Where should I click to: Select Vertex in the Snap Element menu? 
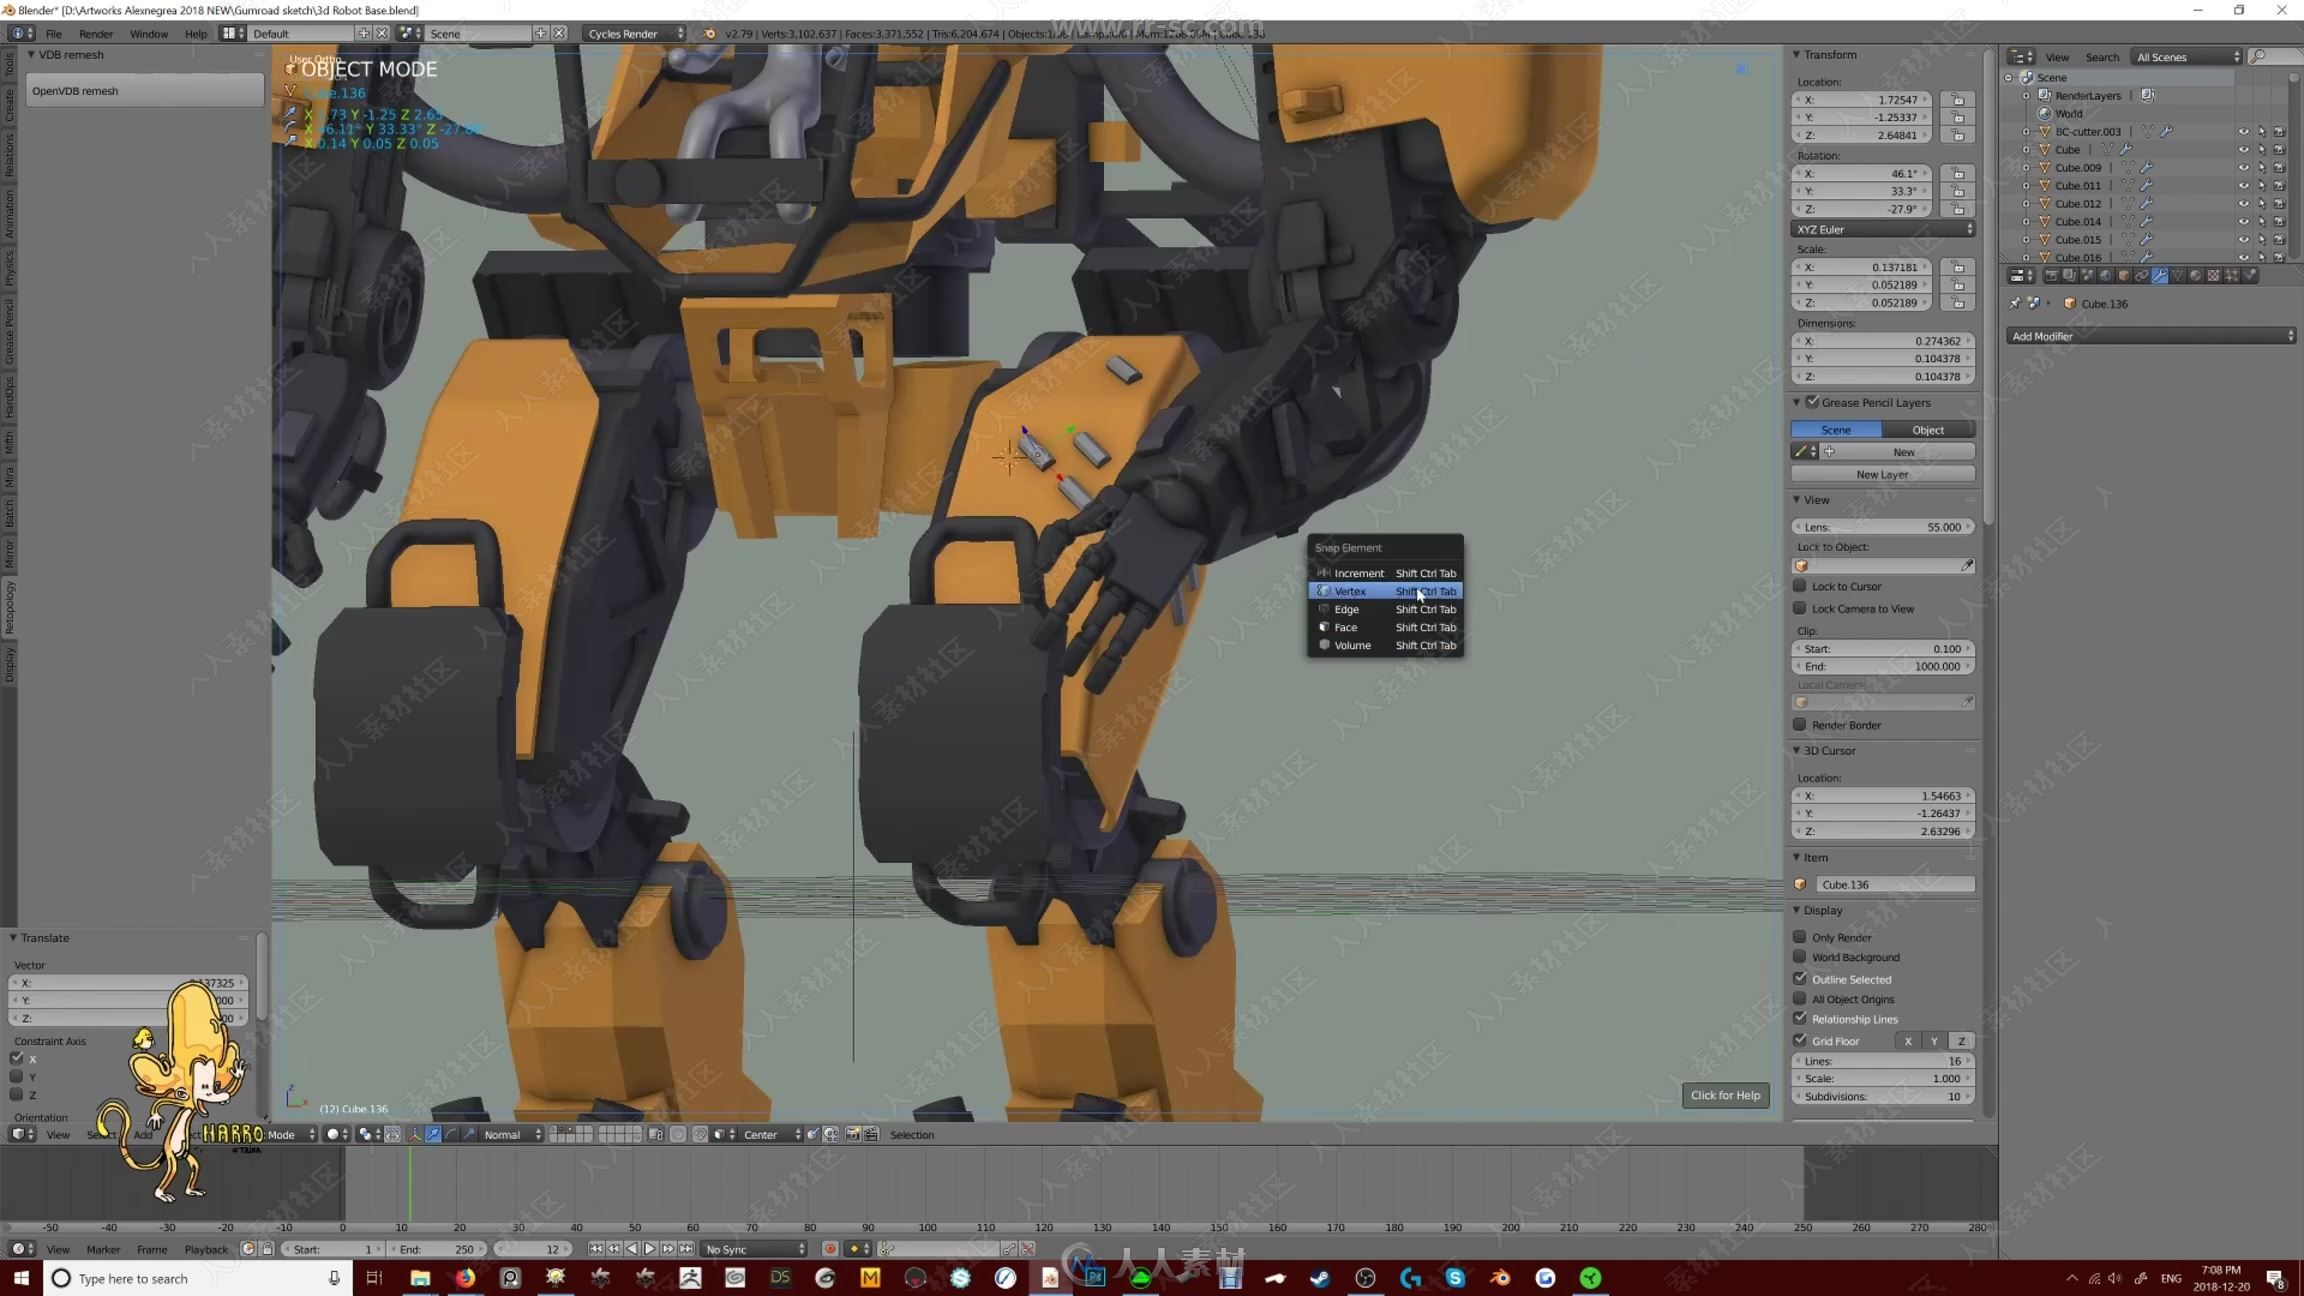1385,591
